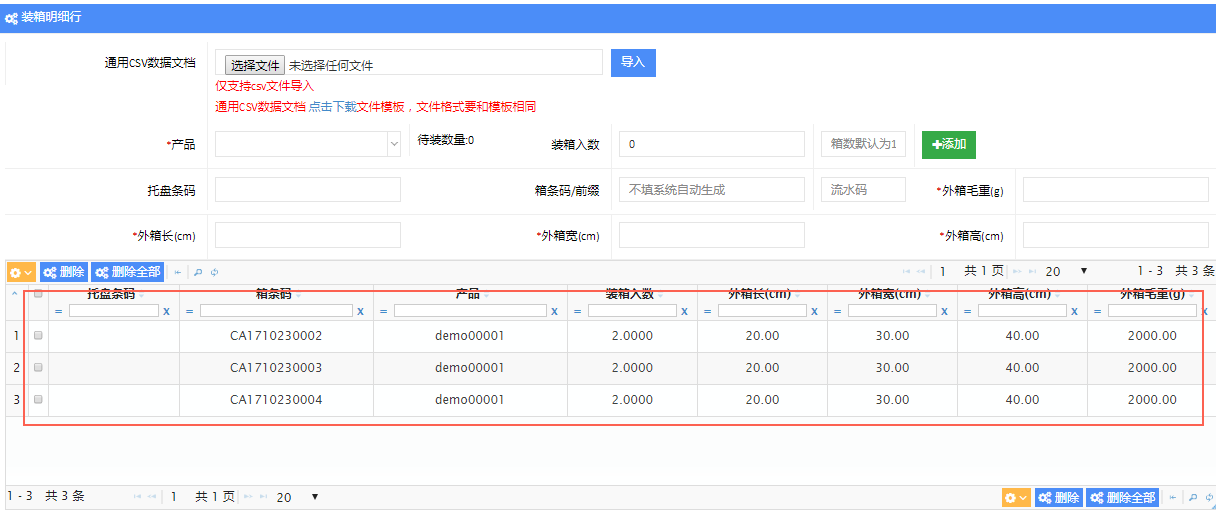Open the = operator for 装箱入数 filter
The height and width of the screenshot is (515, 1216).
click(577, 312)
